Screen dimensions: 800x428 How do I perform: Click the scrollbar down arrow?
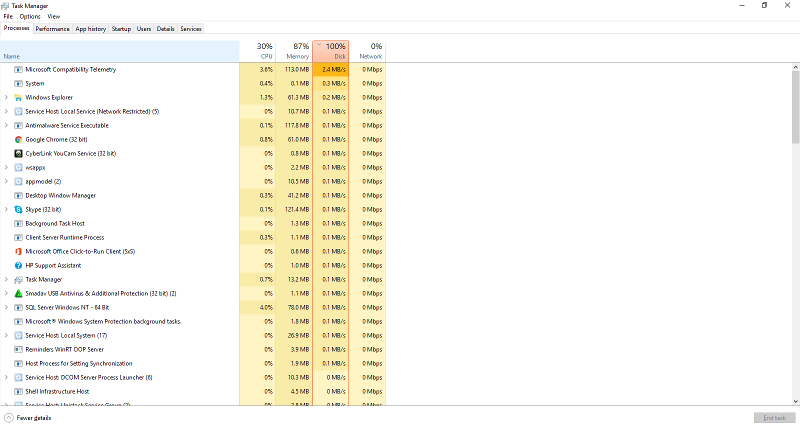(x=795, y=402)
